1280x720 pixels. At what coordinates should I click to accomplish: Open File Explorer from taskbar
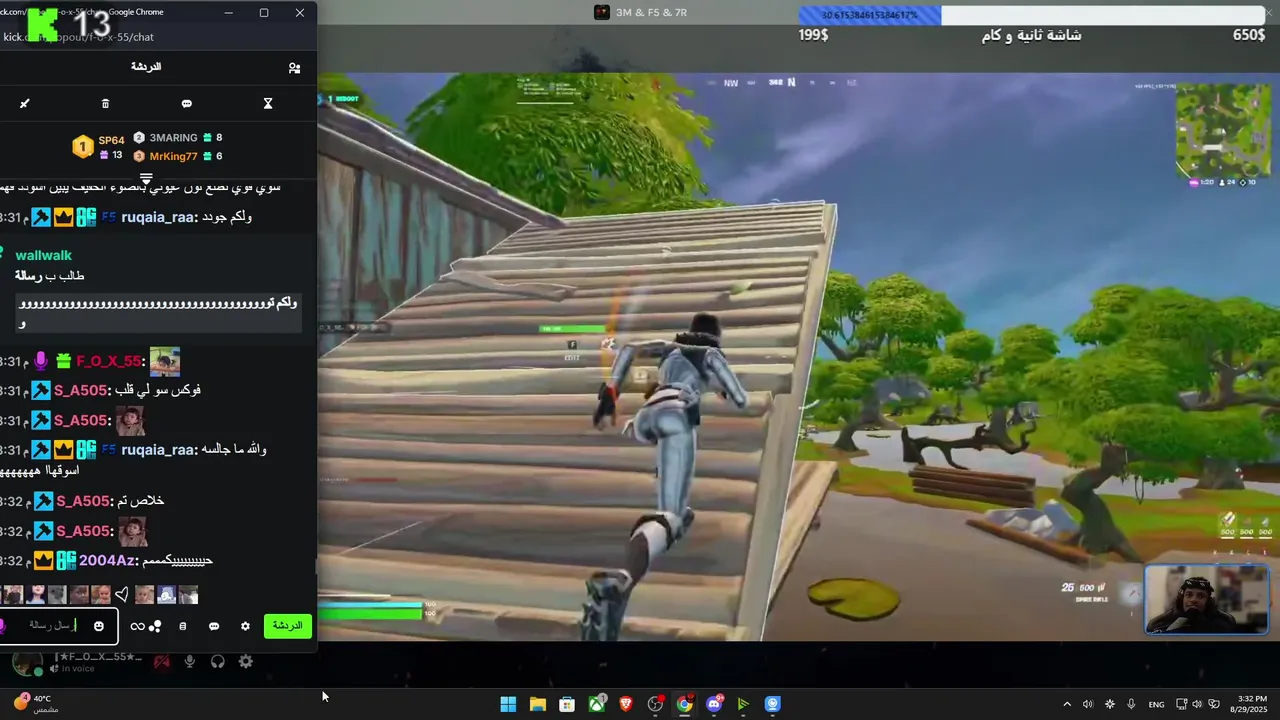pos(537,704)
